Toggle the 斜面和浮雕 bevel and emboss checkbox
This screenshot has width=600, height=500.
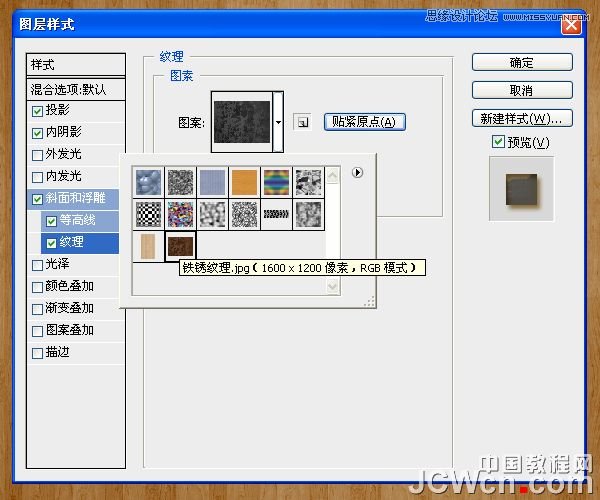click(38, 199)
